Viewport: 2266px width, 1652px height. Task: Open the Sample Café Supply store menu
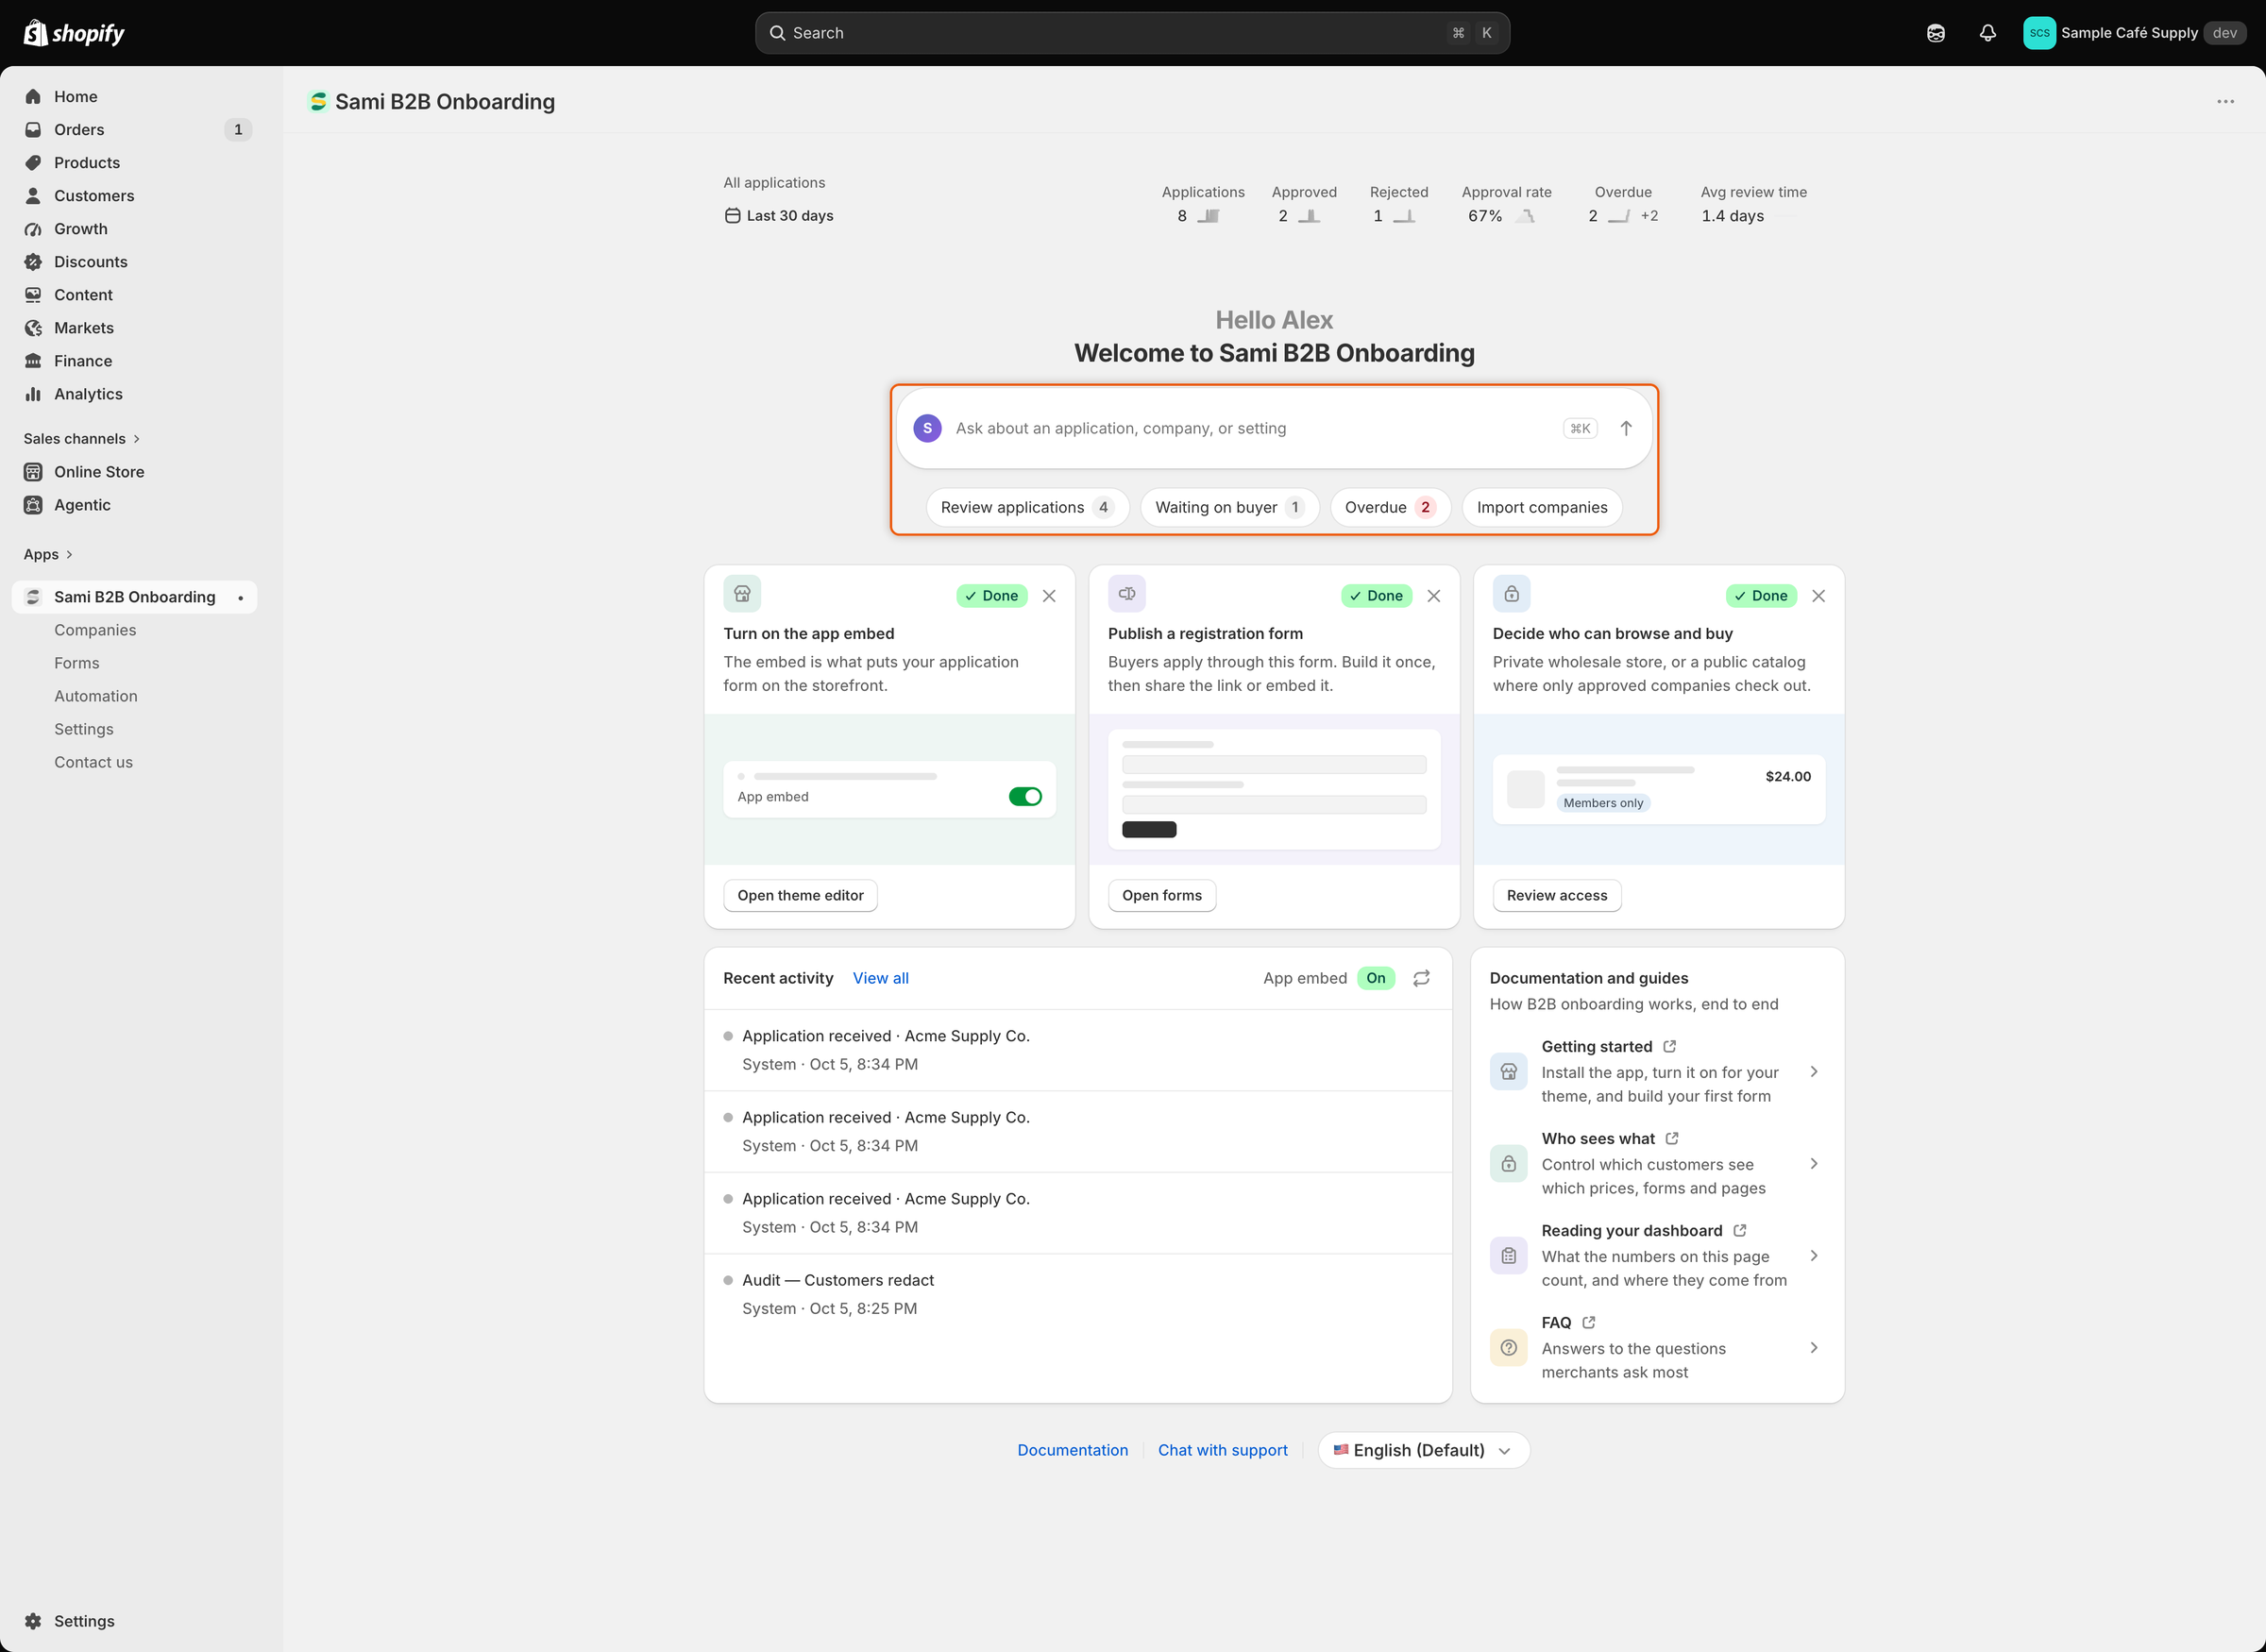(2135, 33)
